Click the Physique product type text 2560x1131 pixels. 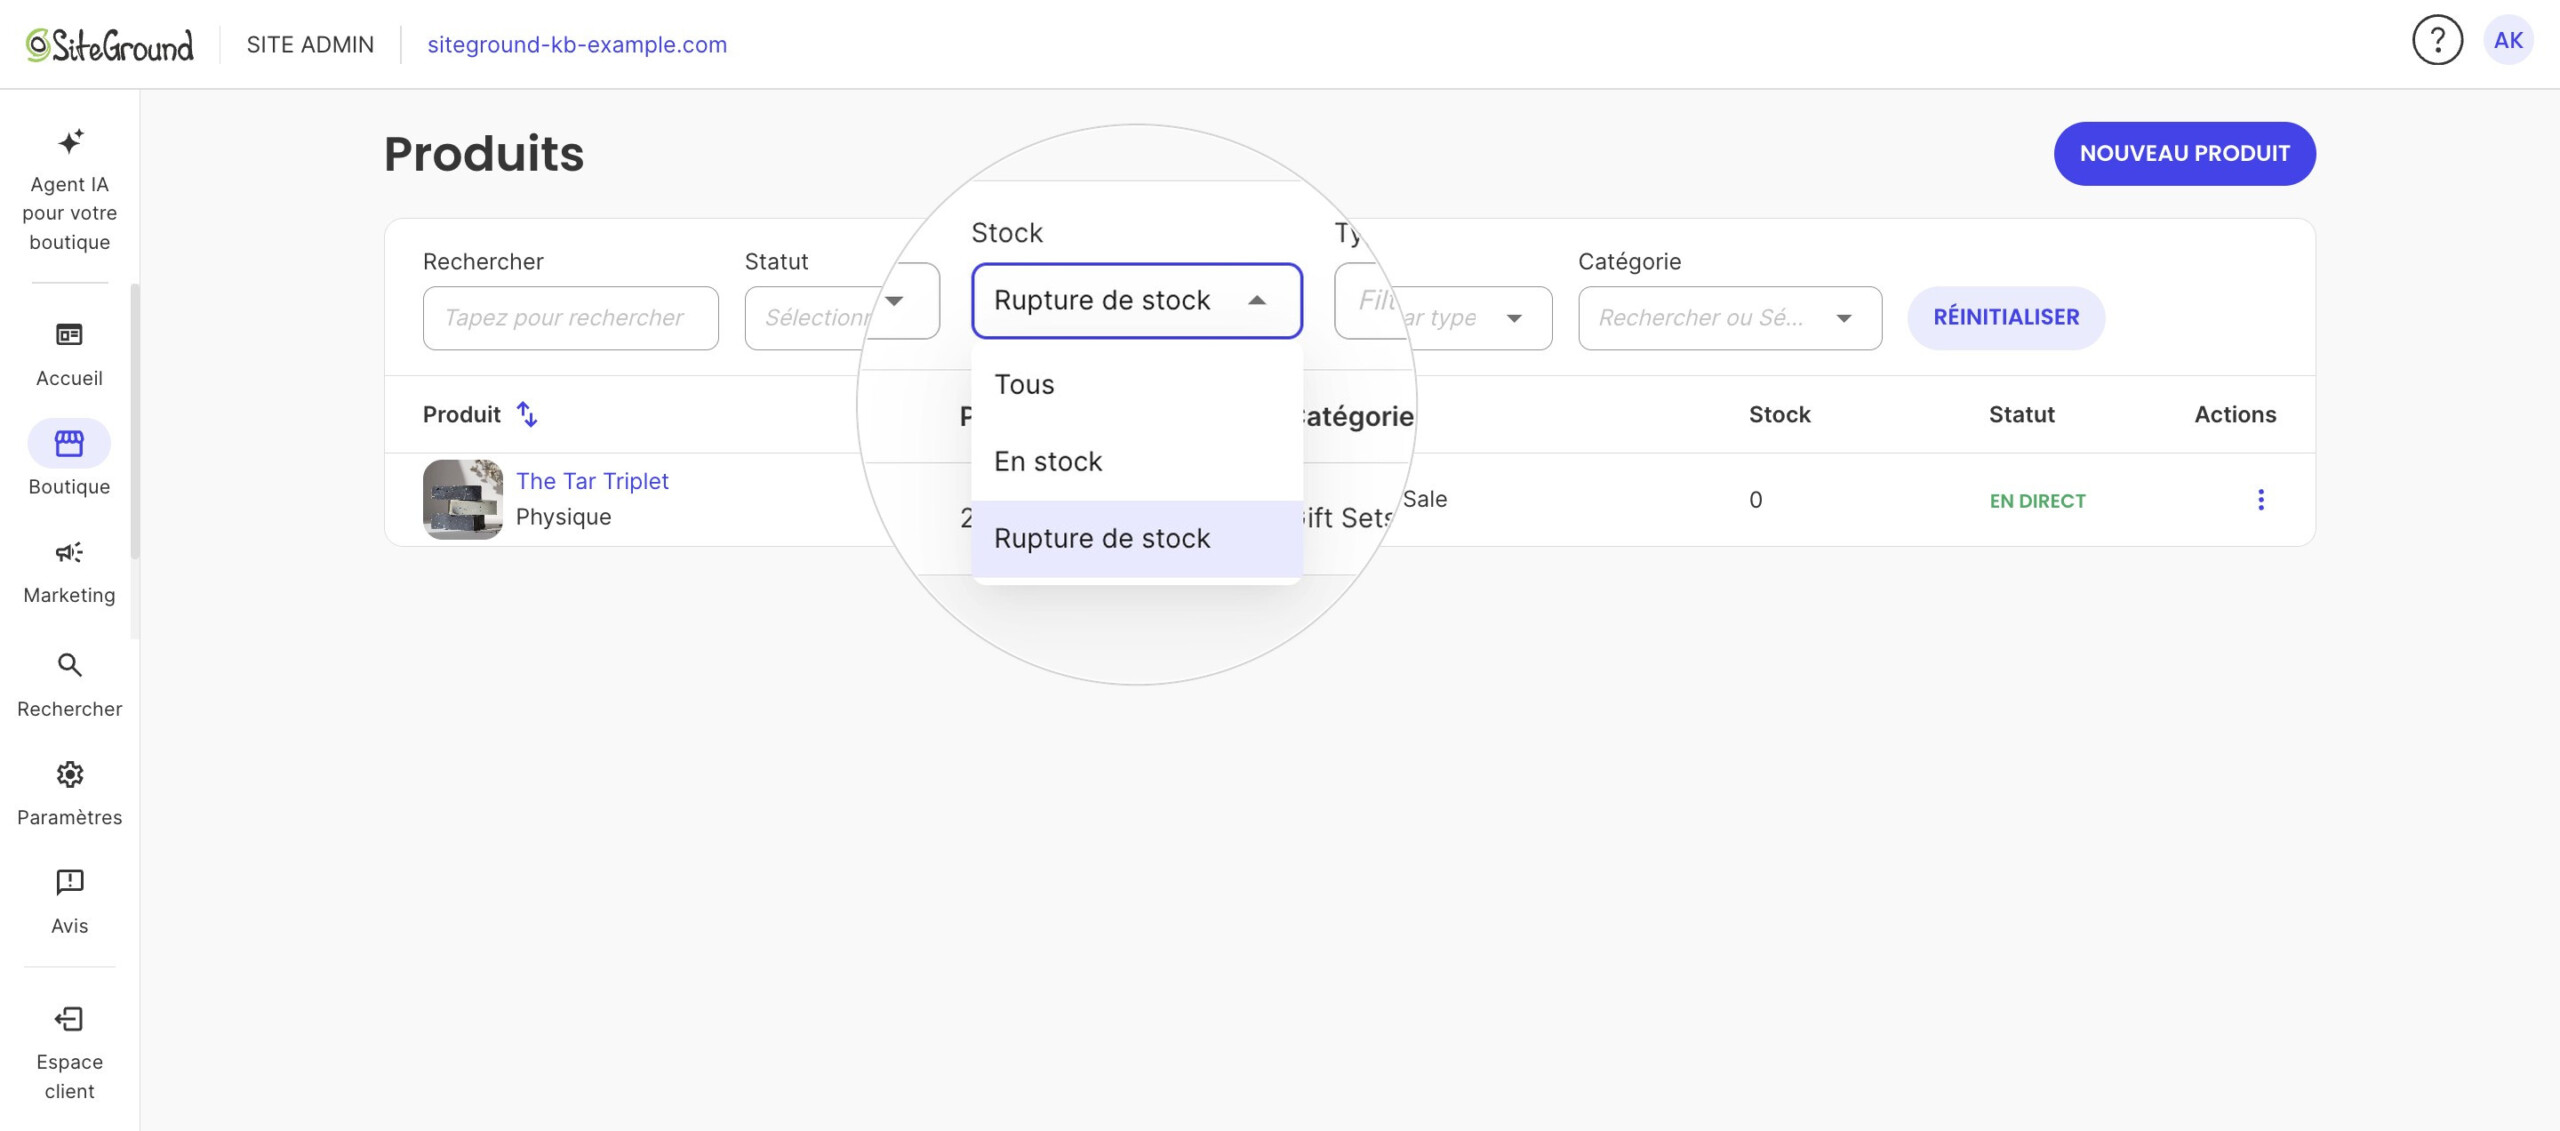pyautogui.click(x=563, y=517)
